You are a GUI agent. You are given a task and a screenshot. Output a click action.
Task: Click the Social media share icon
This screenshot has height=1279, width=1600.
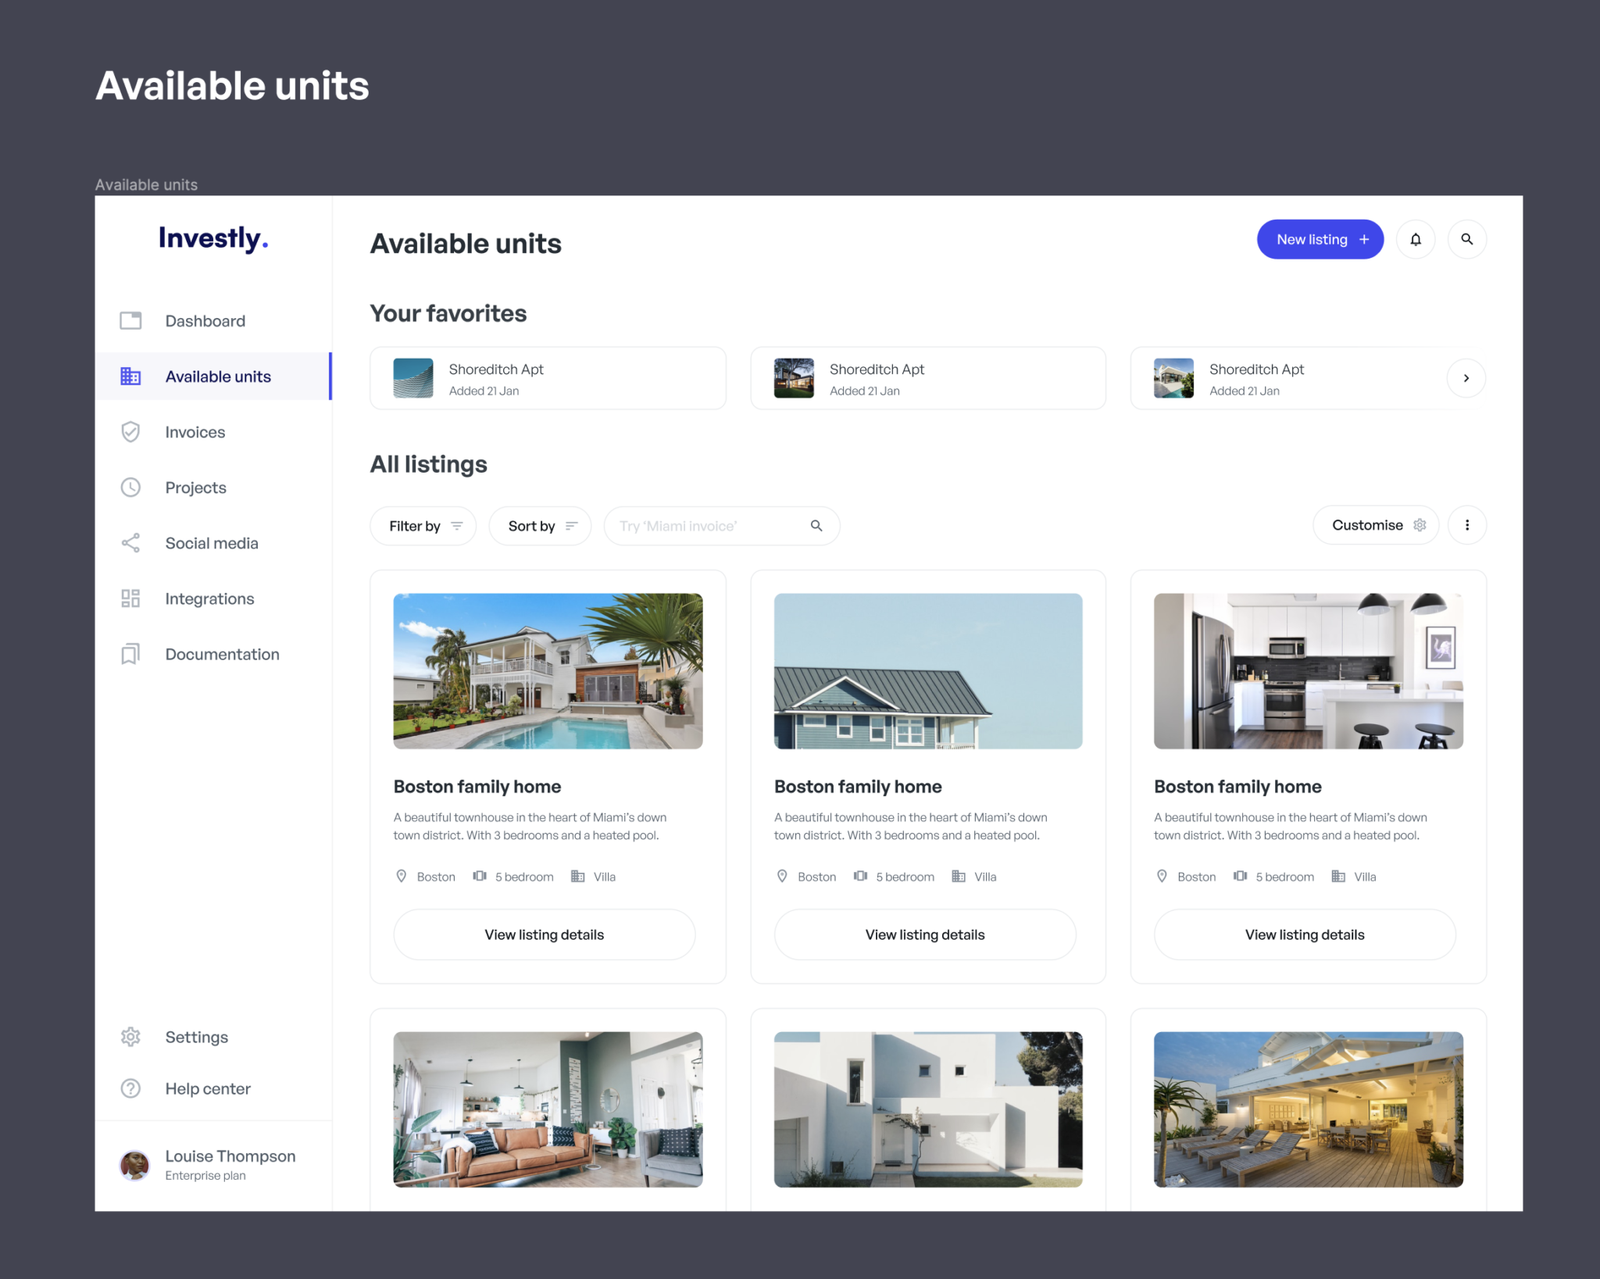click(131, 543)
